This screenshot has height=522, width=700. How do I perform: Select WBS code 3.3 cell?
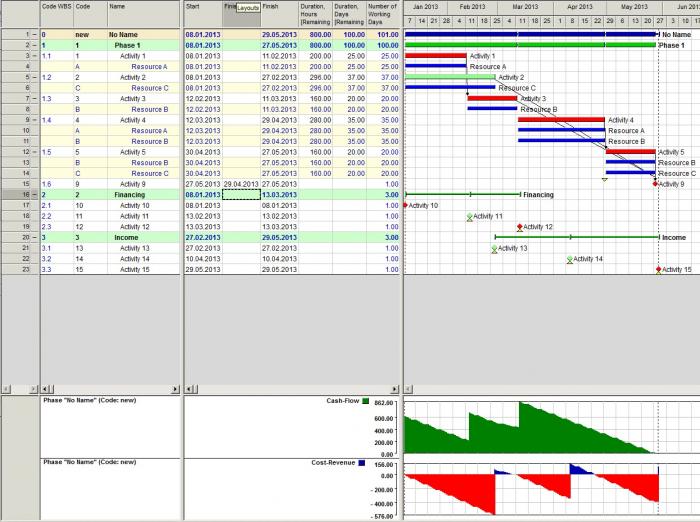57,269
